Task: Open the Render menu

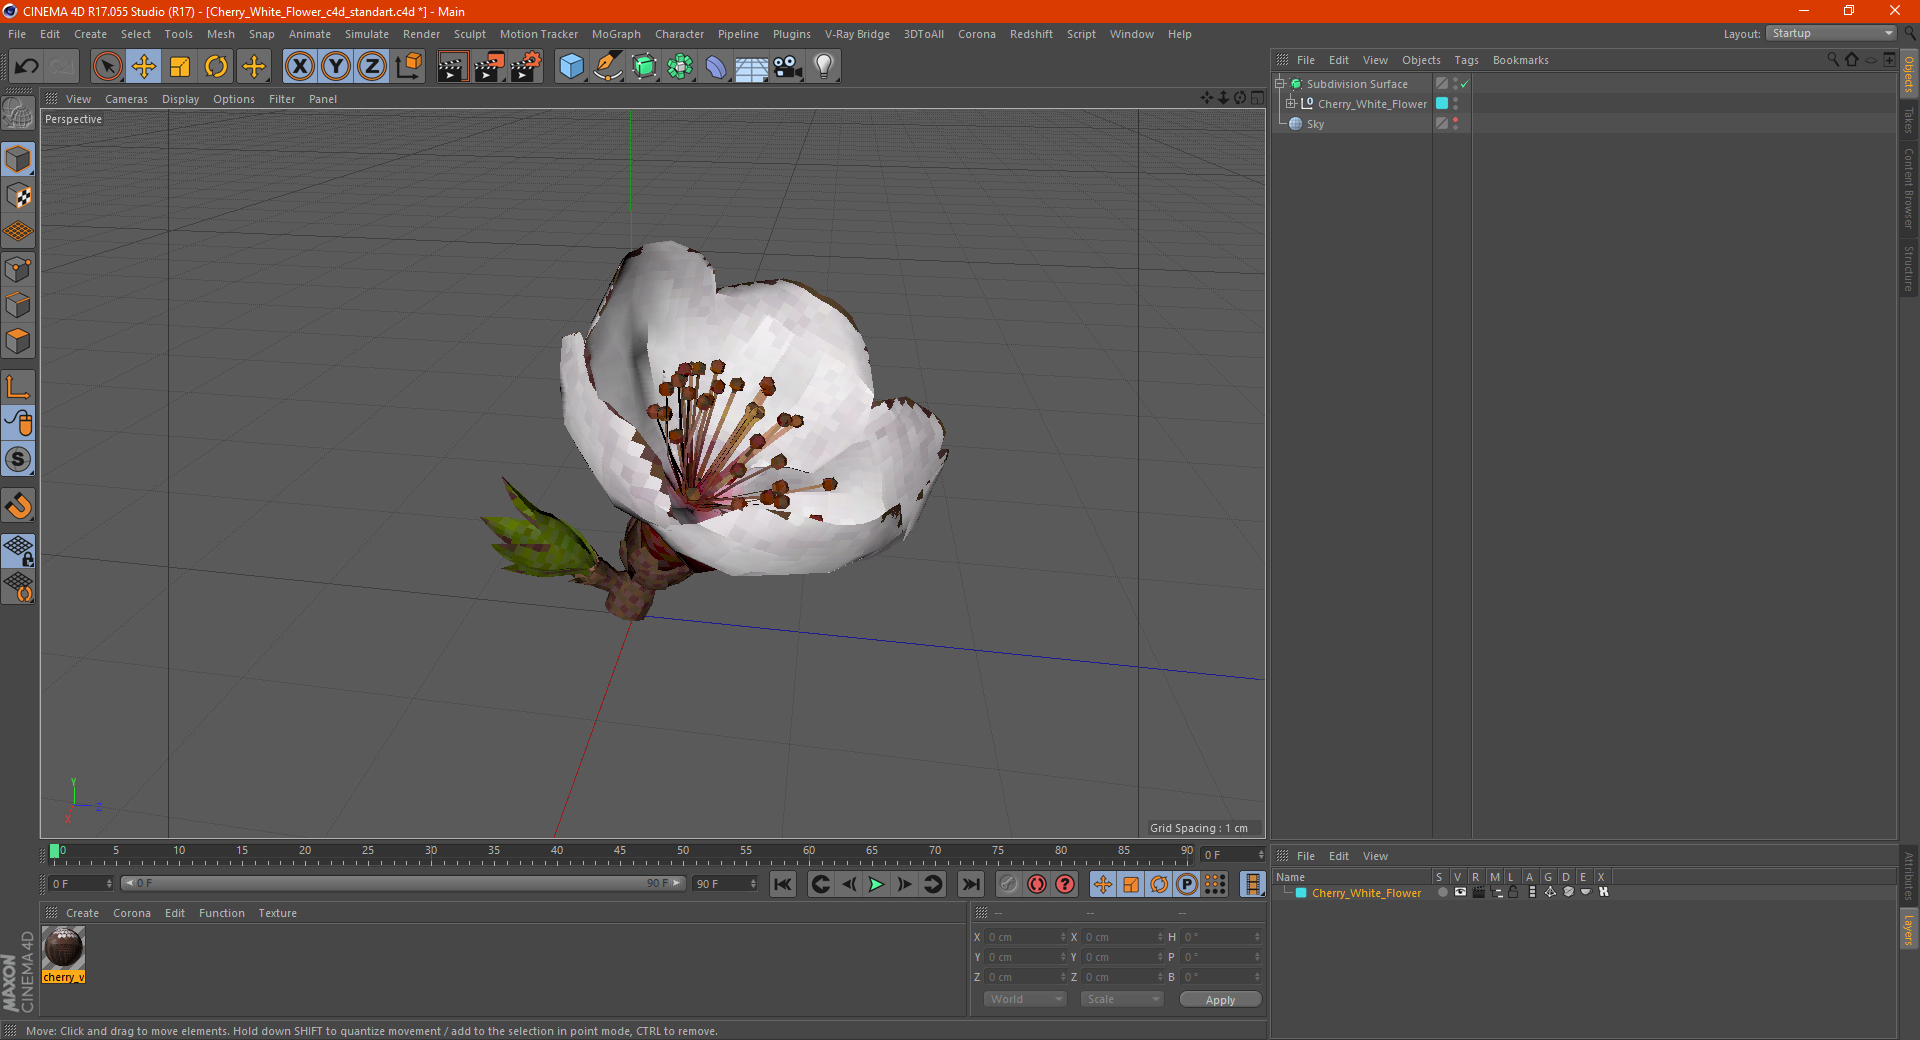Action: tap(421, 34)
